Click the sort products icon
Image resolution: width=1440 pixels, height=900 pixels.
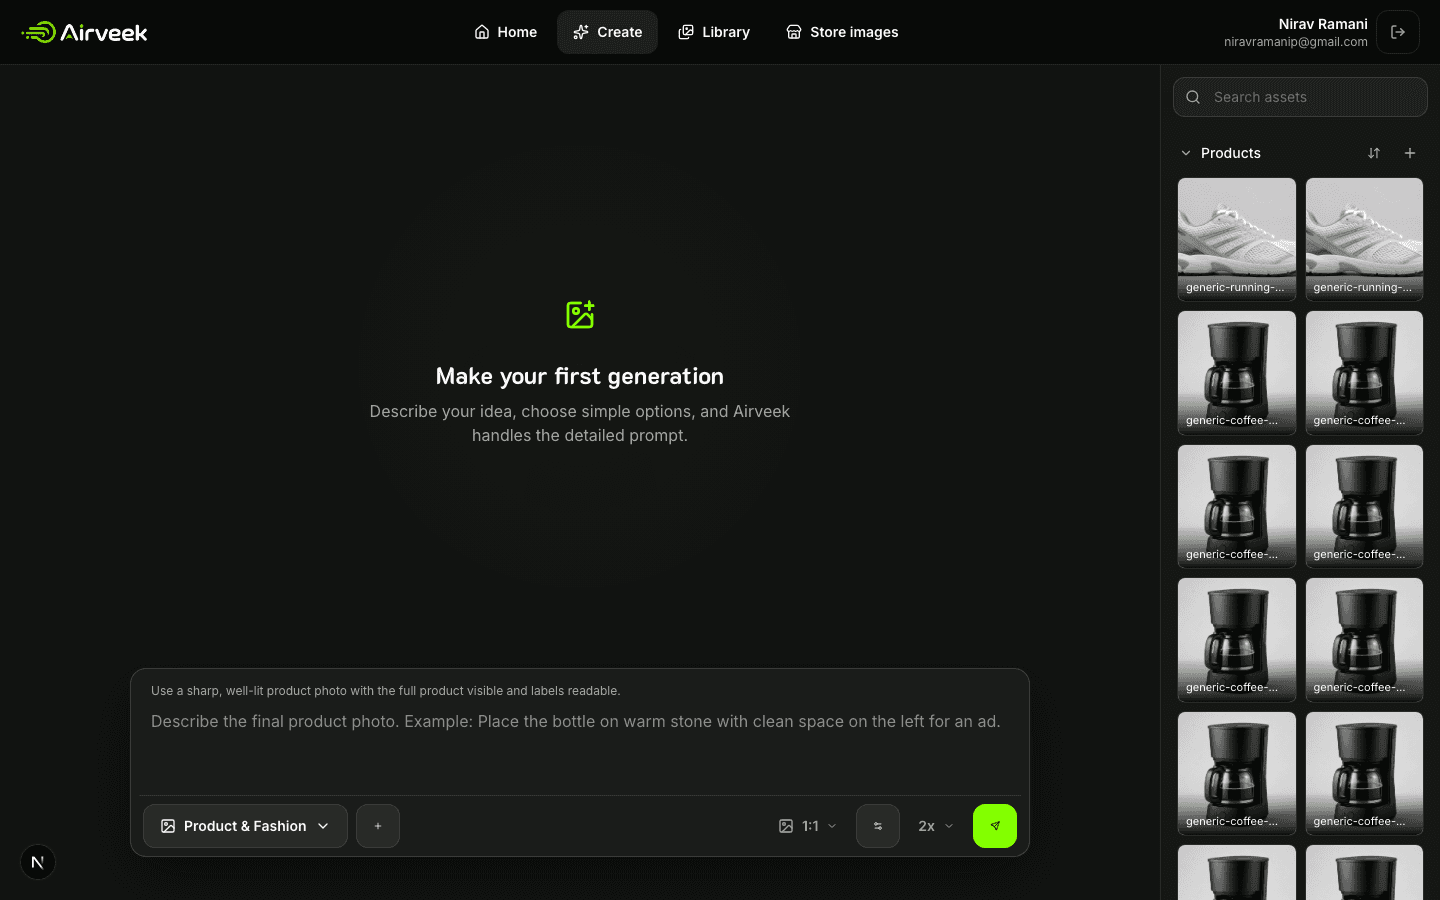(1374, 153)
